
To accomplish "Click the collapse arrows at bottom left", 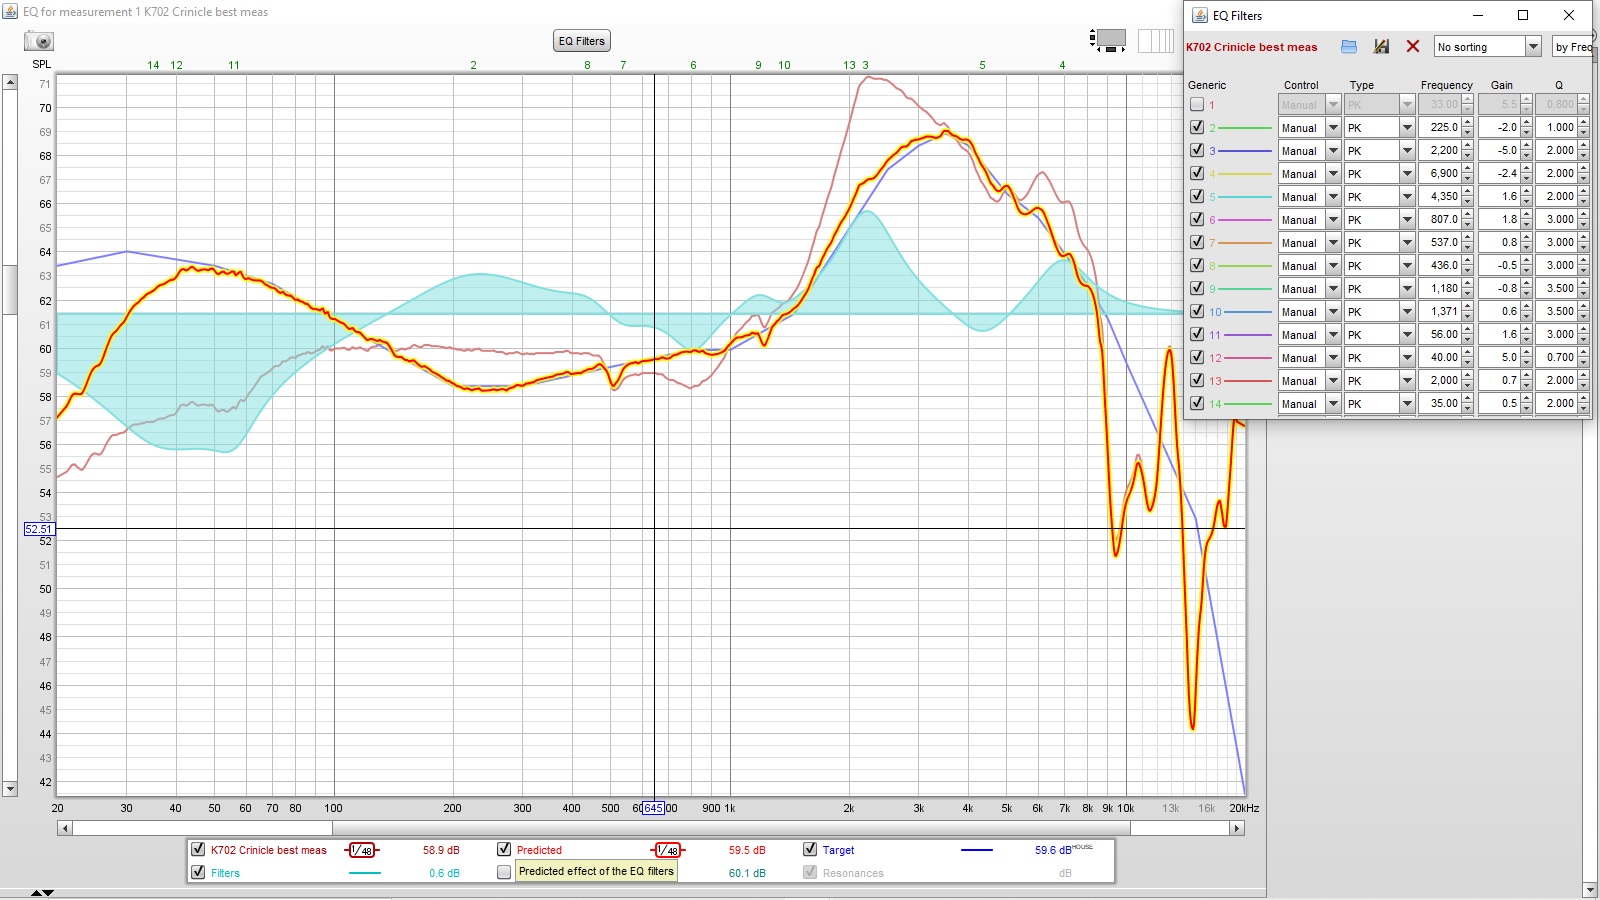I will coord(42,892).
